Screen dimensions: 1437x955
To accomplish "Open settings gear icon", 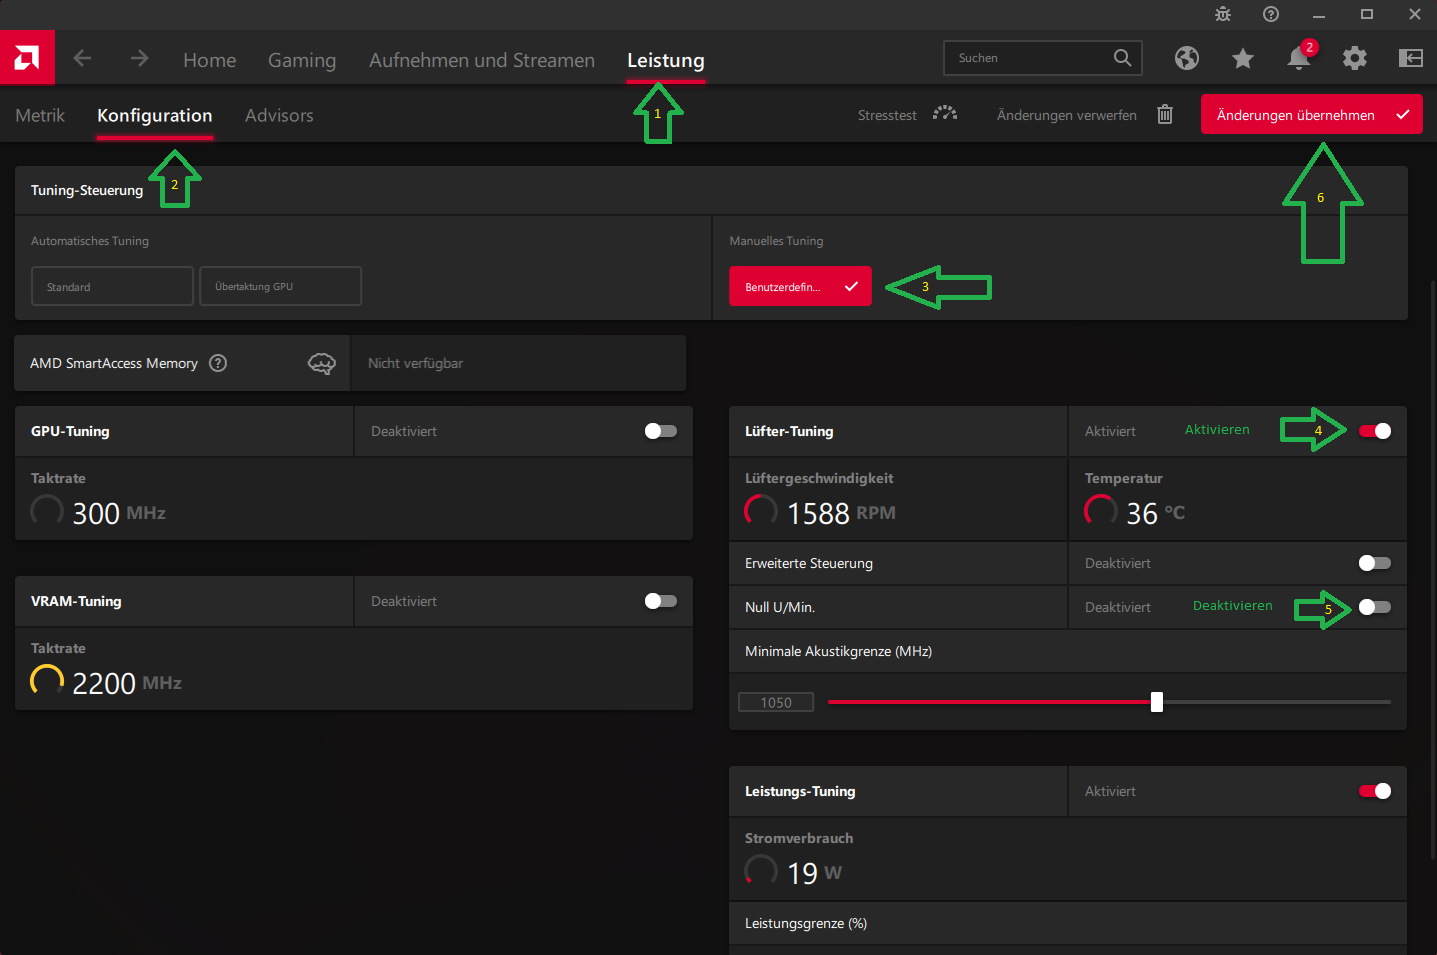I will coord(1355,59).
